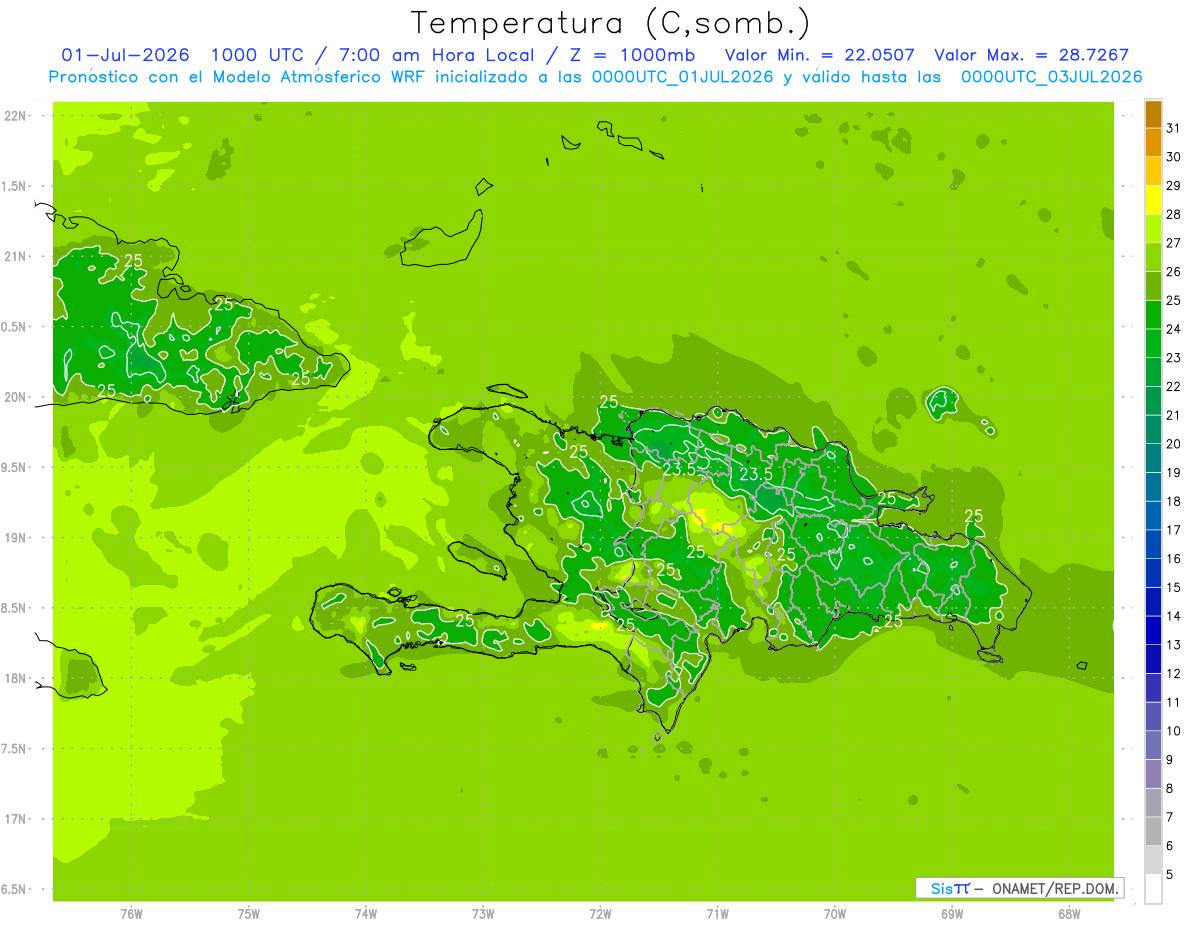1200x927 pixels.
Task: Click 'Valor Min. = 22.0507' readout
Action: 819,55
